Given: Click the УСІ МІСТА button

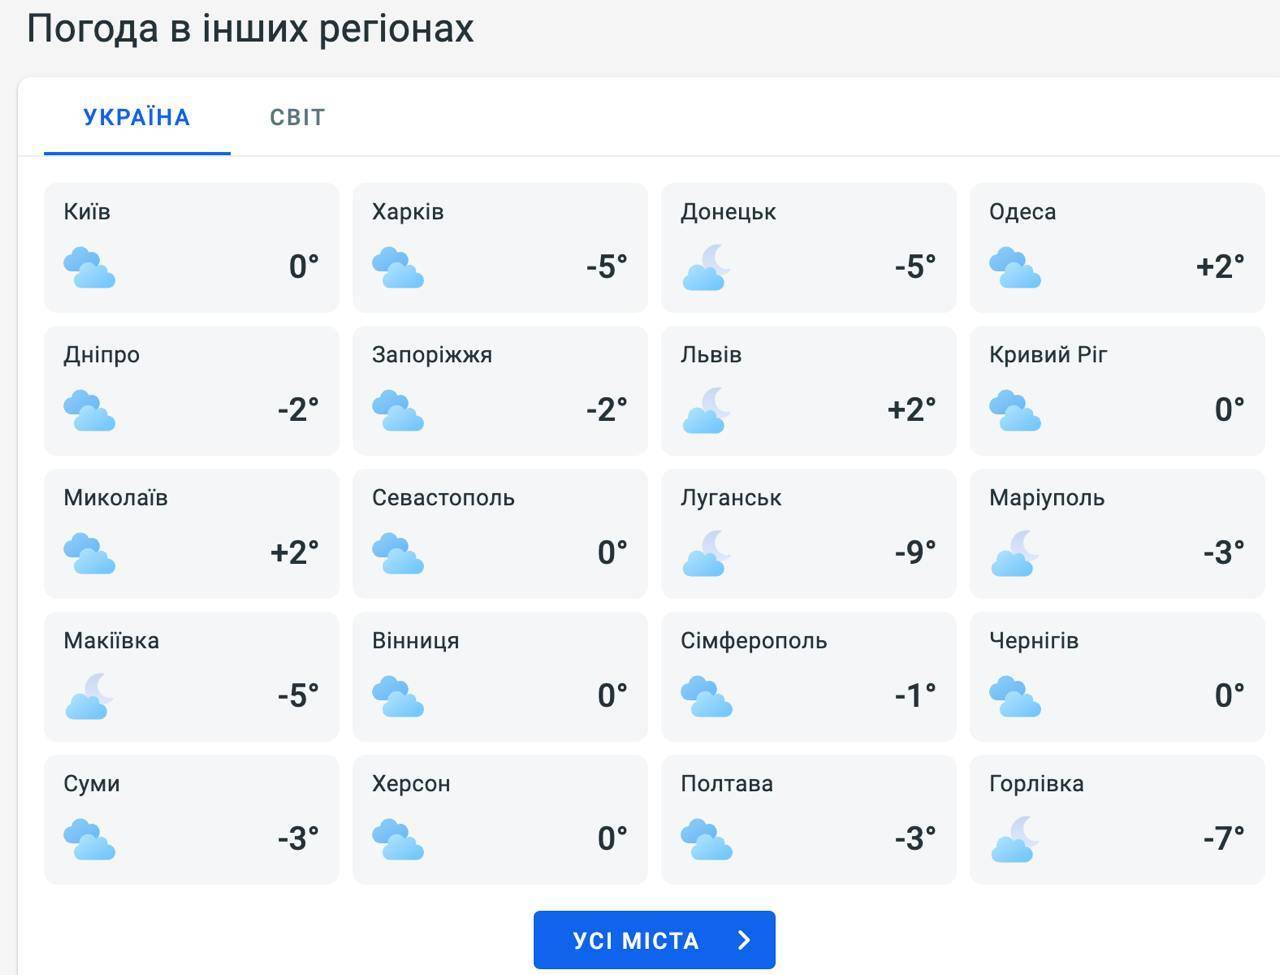Looking at the screenshot, I should coord(654,940).
